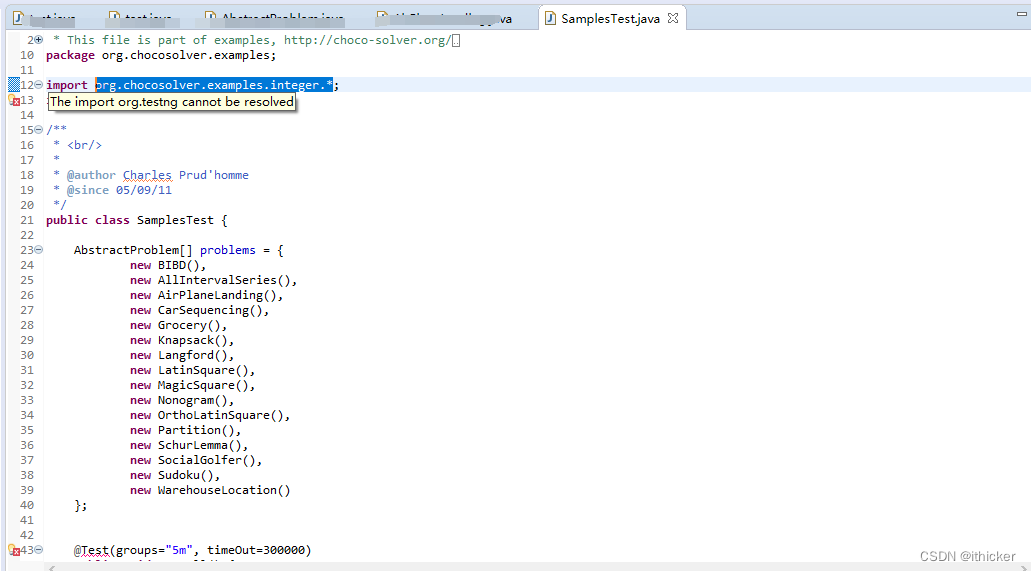Image resolution: width=1031 pixels, height=571 pixels.
Task: Close the SamplesTest.java tab
Action: tap(673, 18)
